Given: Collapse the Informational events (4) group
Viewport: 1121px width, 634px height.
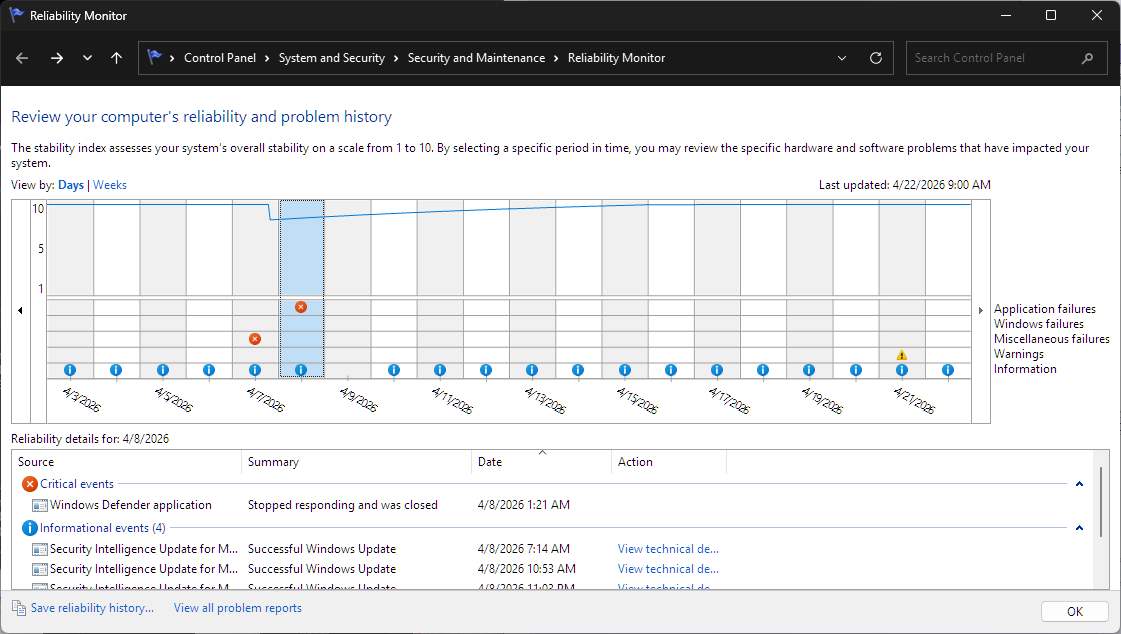Looking at the screenshot, I should (1080, 527).
